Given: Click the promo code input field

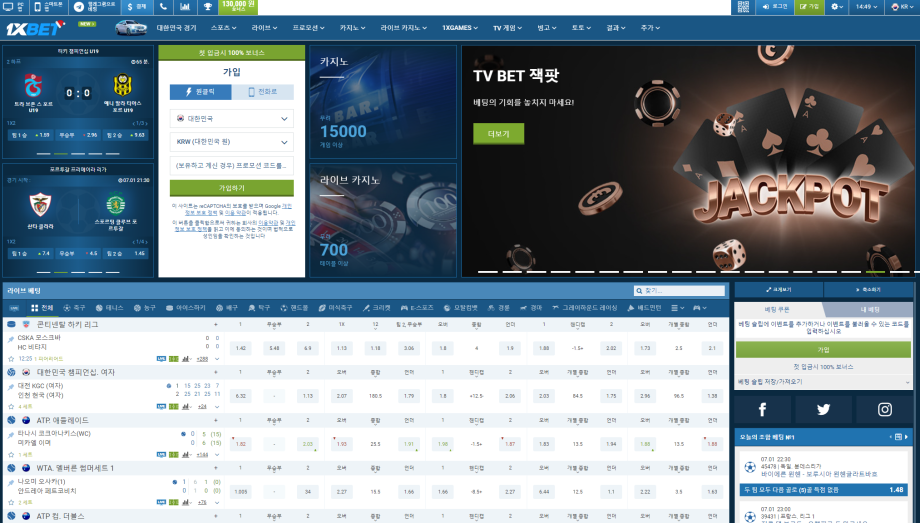Looking at the screenshot, I should point(232,166).
